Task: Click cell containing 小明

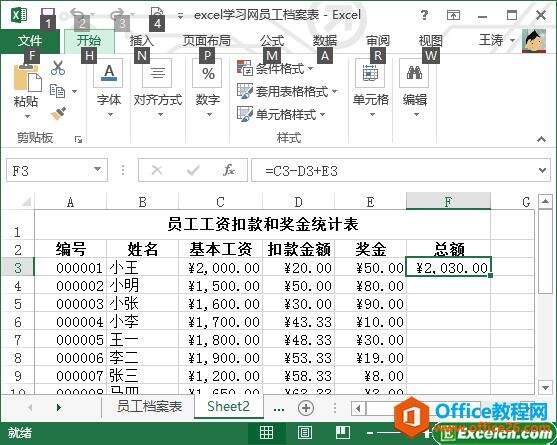Action: 142,286
